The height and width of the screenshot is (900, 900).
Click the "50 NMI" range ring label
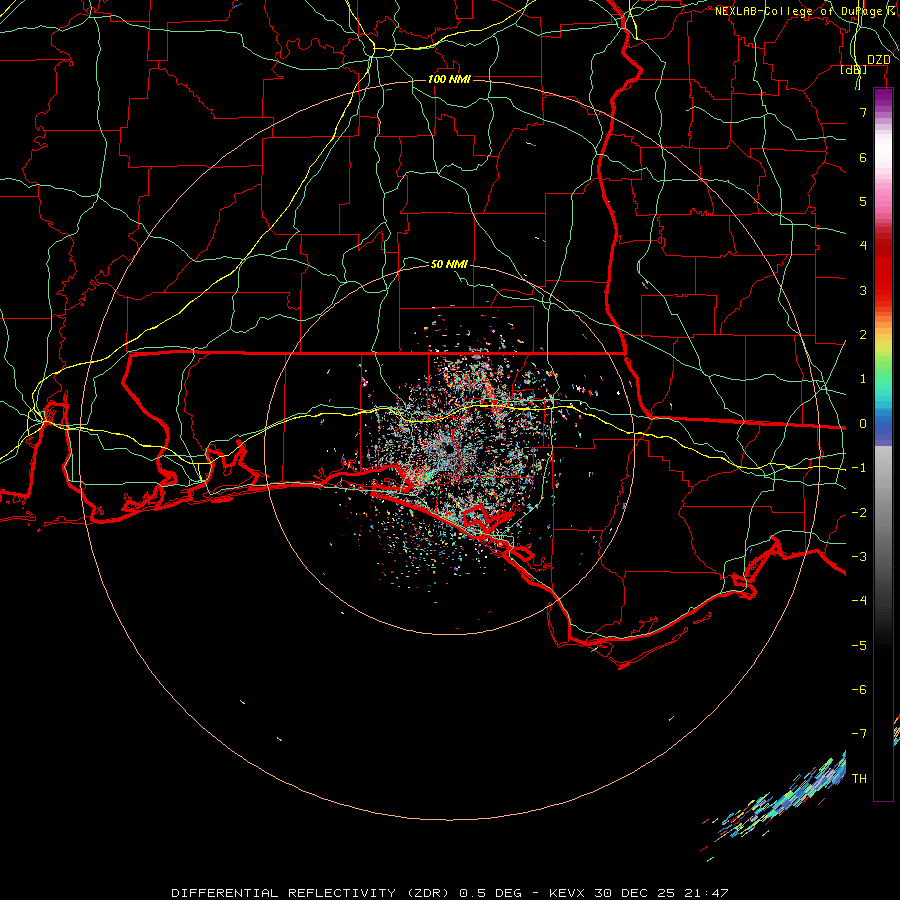[449, 264]
